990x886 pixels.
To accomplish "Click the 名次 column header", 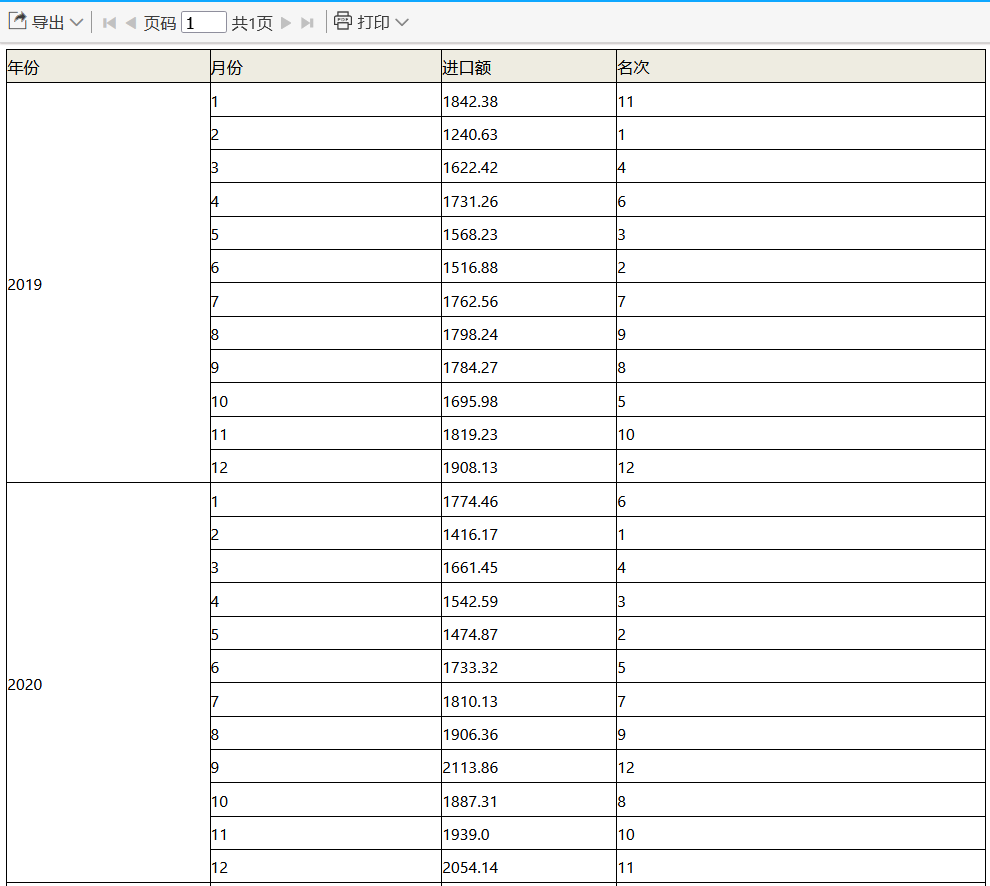I will click(801, 66).
